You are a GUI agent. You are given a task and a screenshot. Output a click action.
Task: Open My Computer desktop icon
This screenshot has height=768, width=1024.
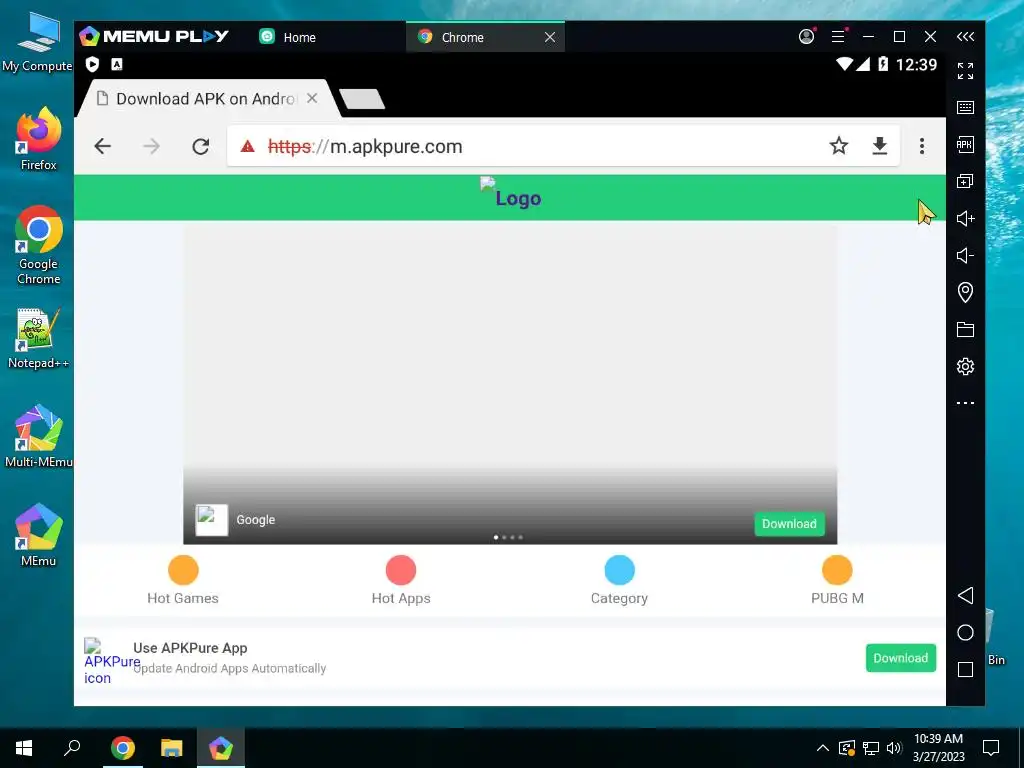[38, 42]
